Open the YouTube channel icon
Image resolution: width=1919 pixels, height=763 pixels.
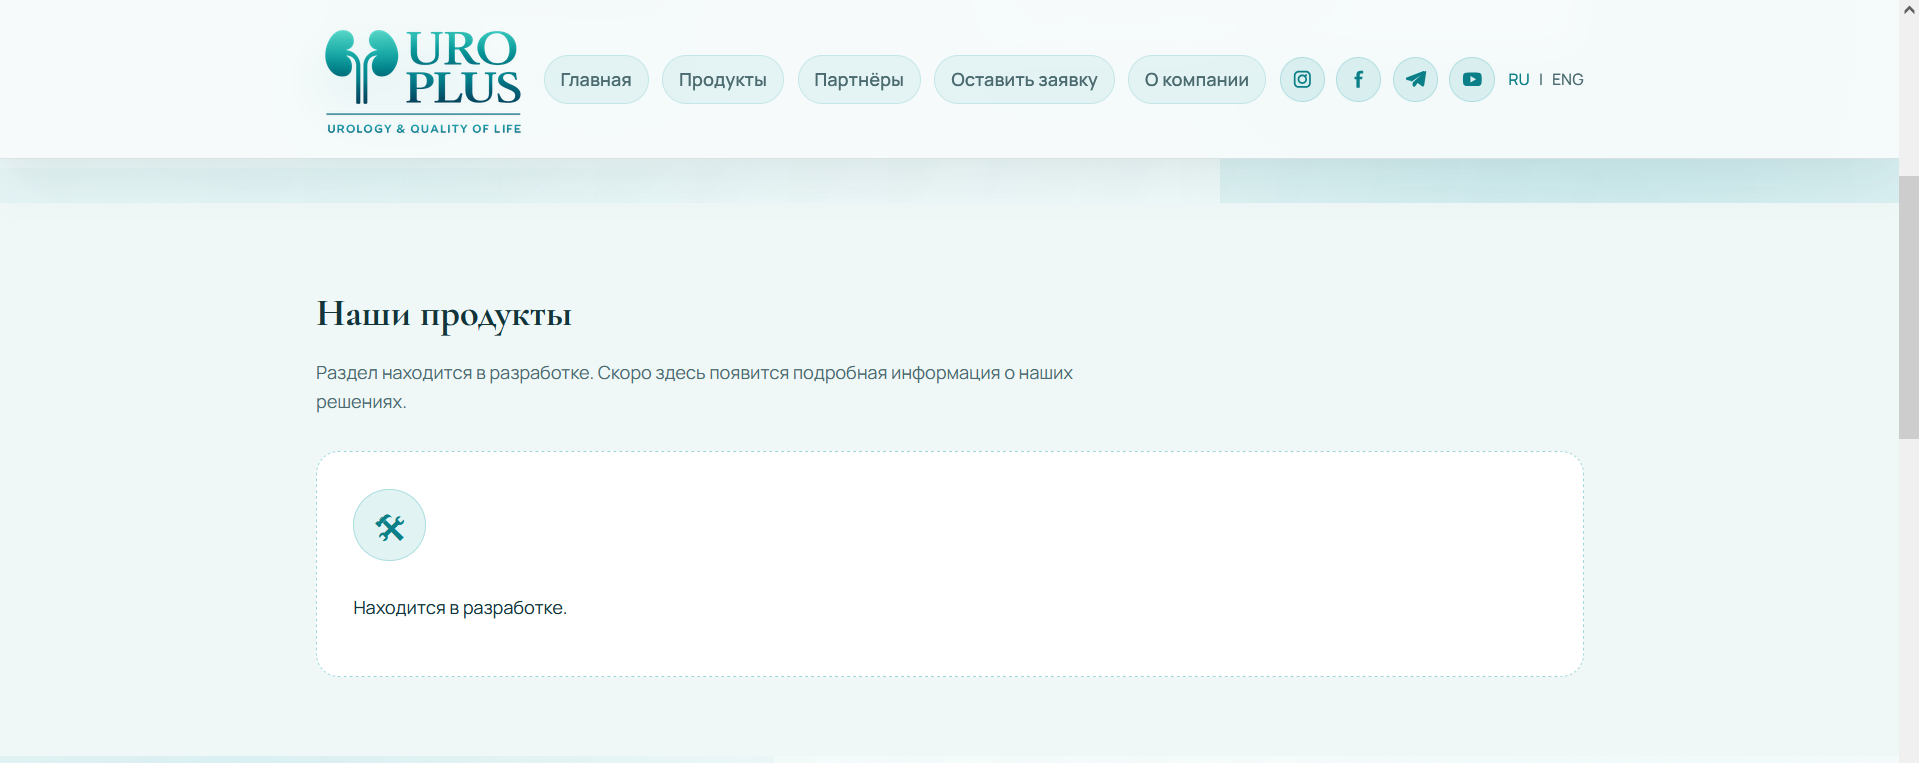point(1472,79)
